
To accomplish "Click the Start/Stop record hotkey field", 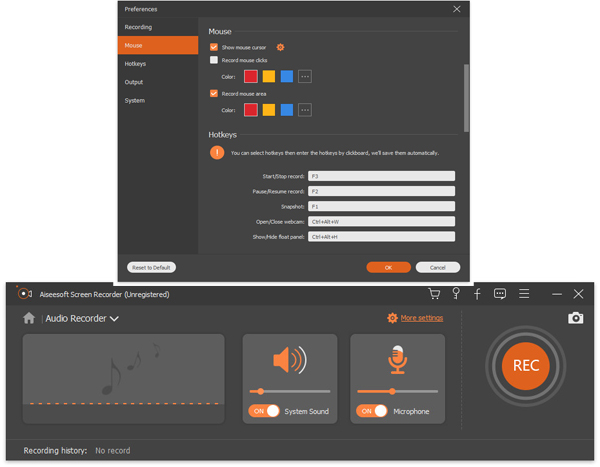I will coord(382,176).
